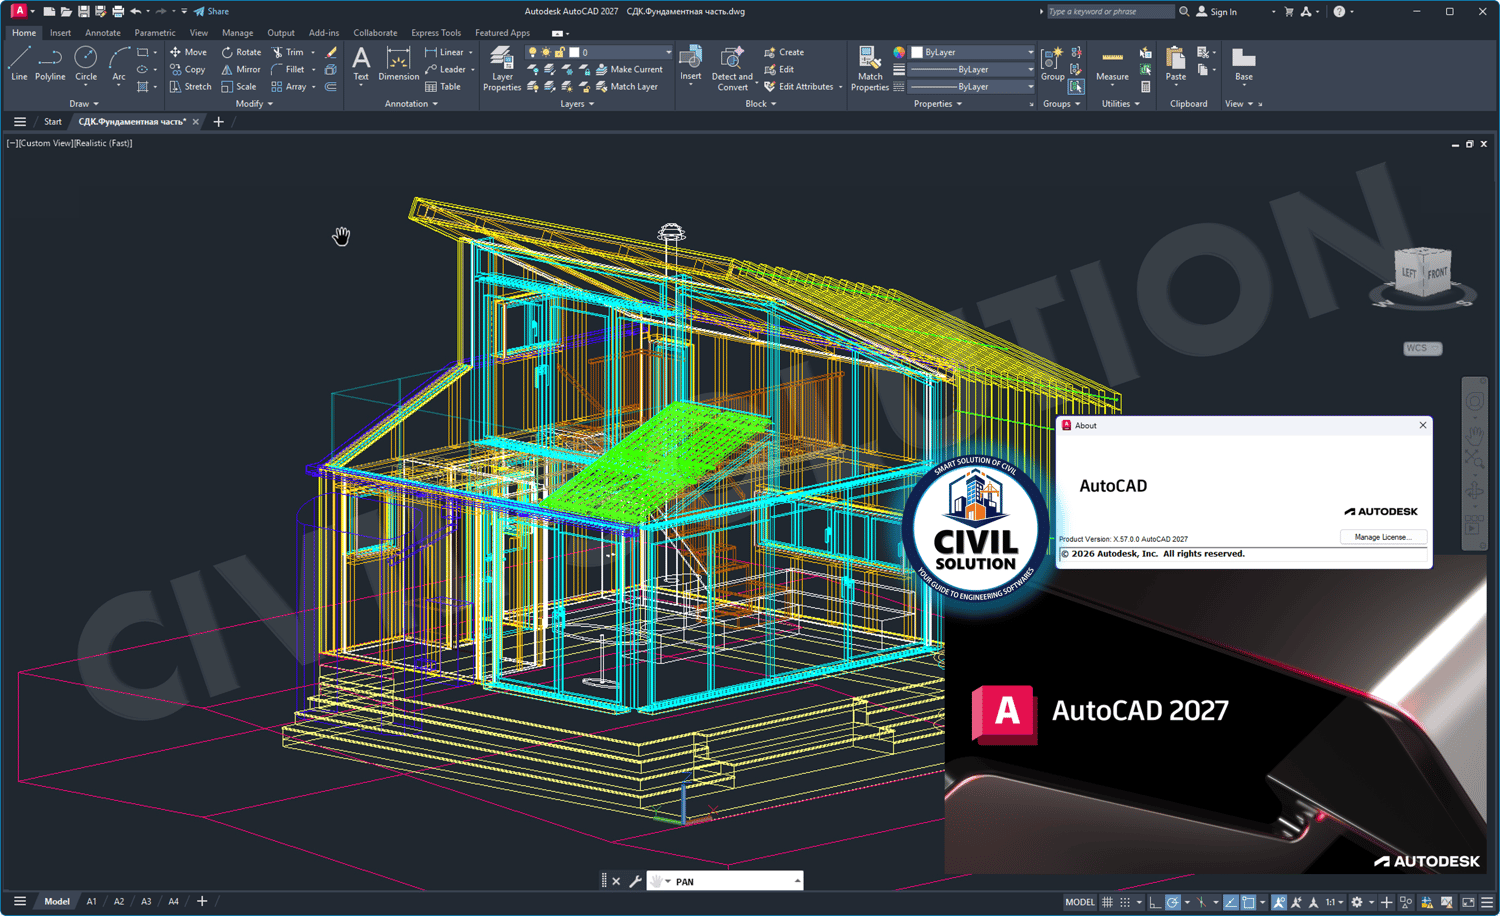Select the Polyline tool
The height and width of the screenshot is (916, 1500).
50,63
